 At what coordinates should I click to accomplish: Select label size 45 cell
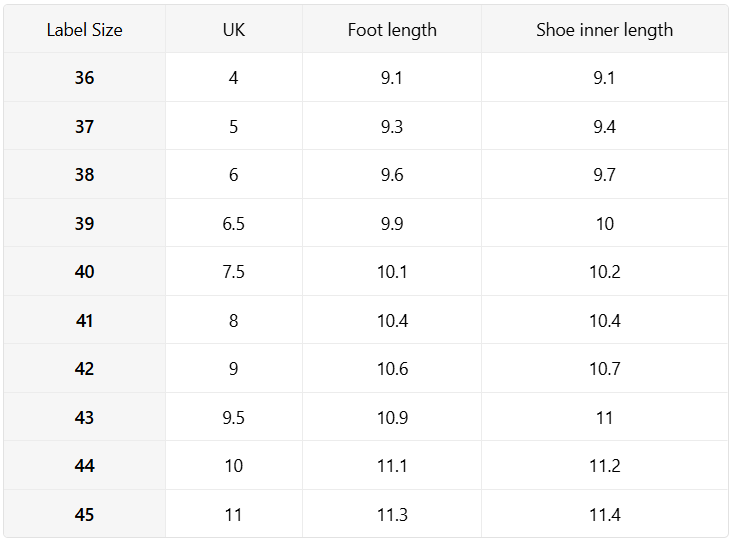coord(84,515)
